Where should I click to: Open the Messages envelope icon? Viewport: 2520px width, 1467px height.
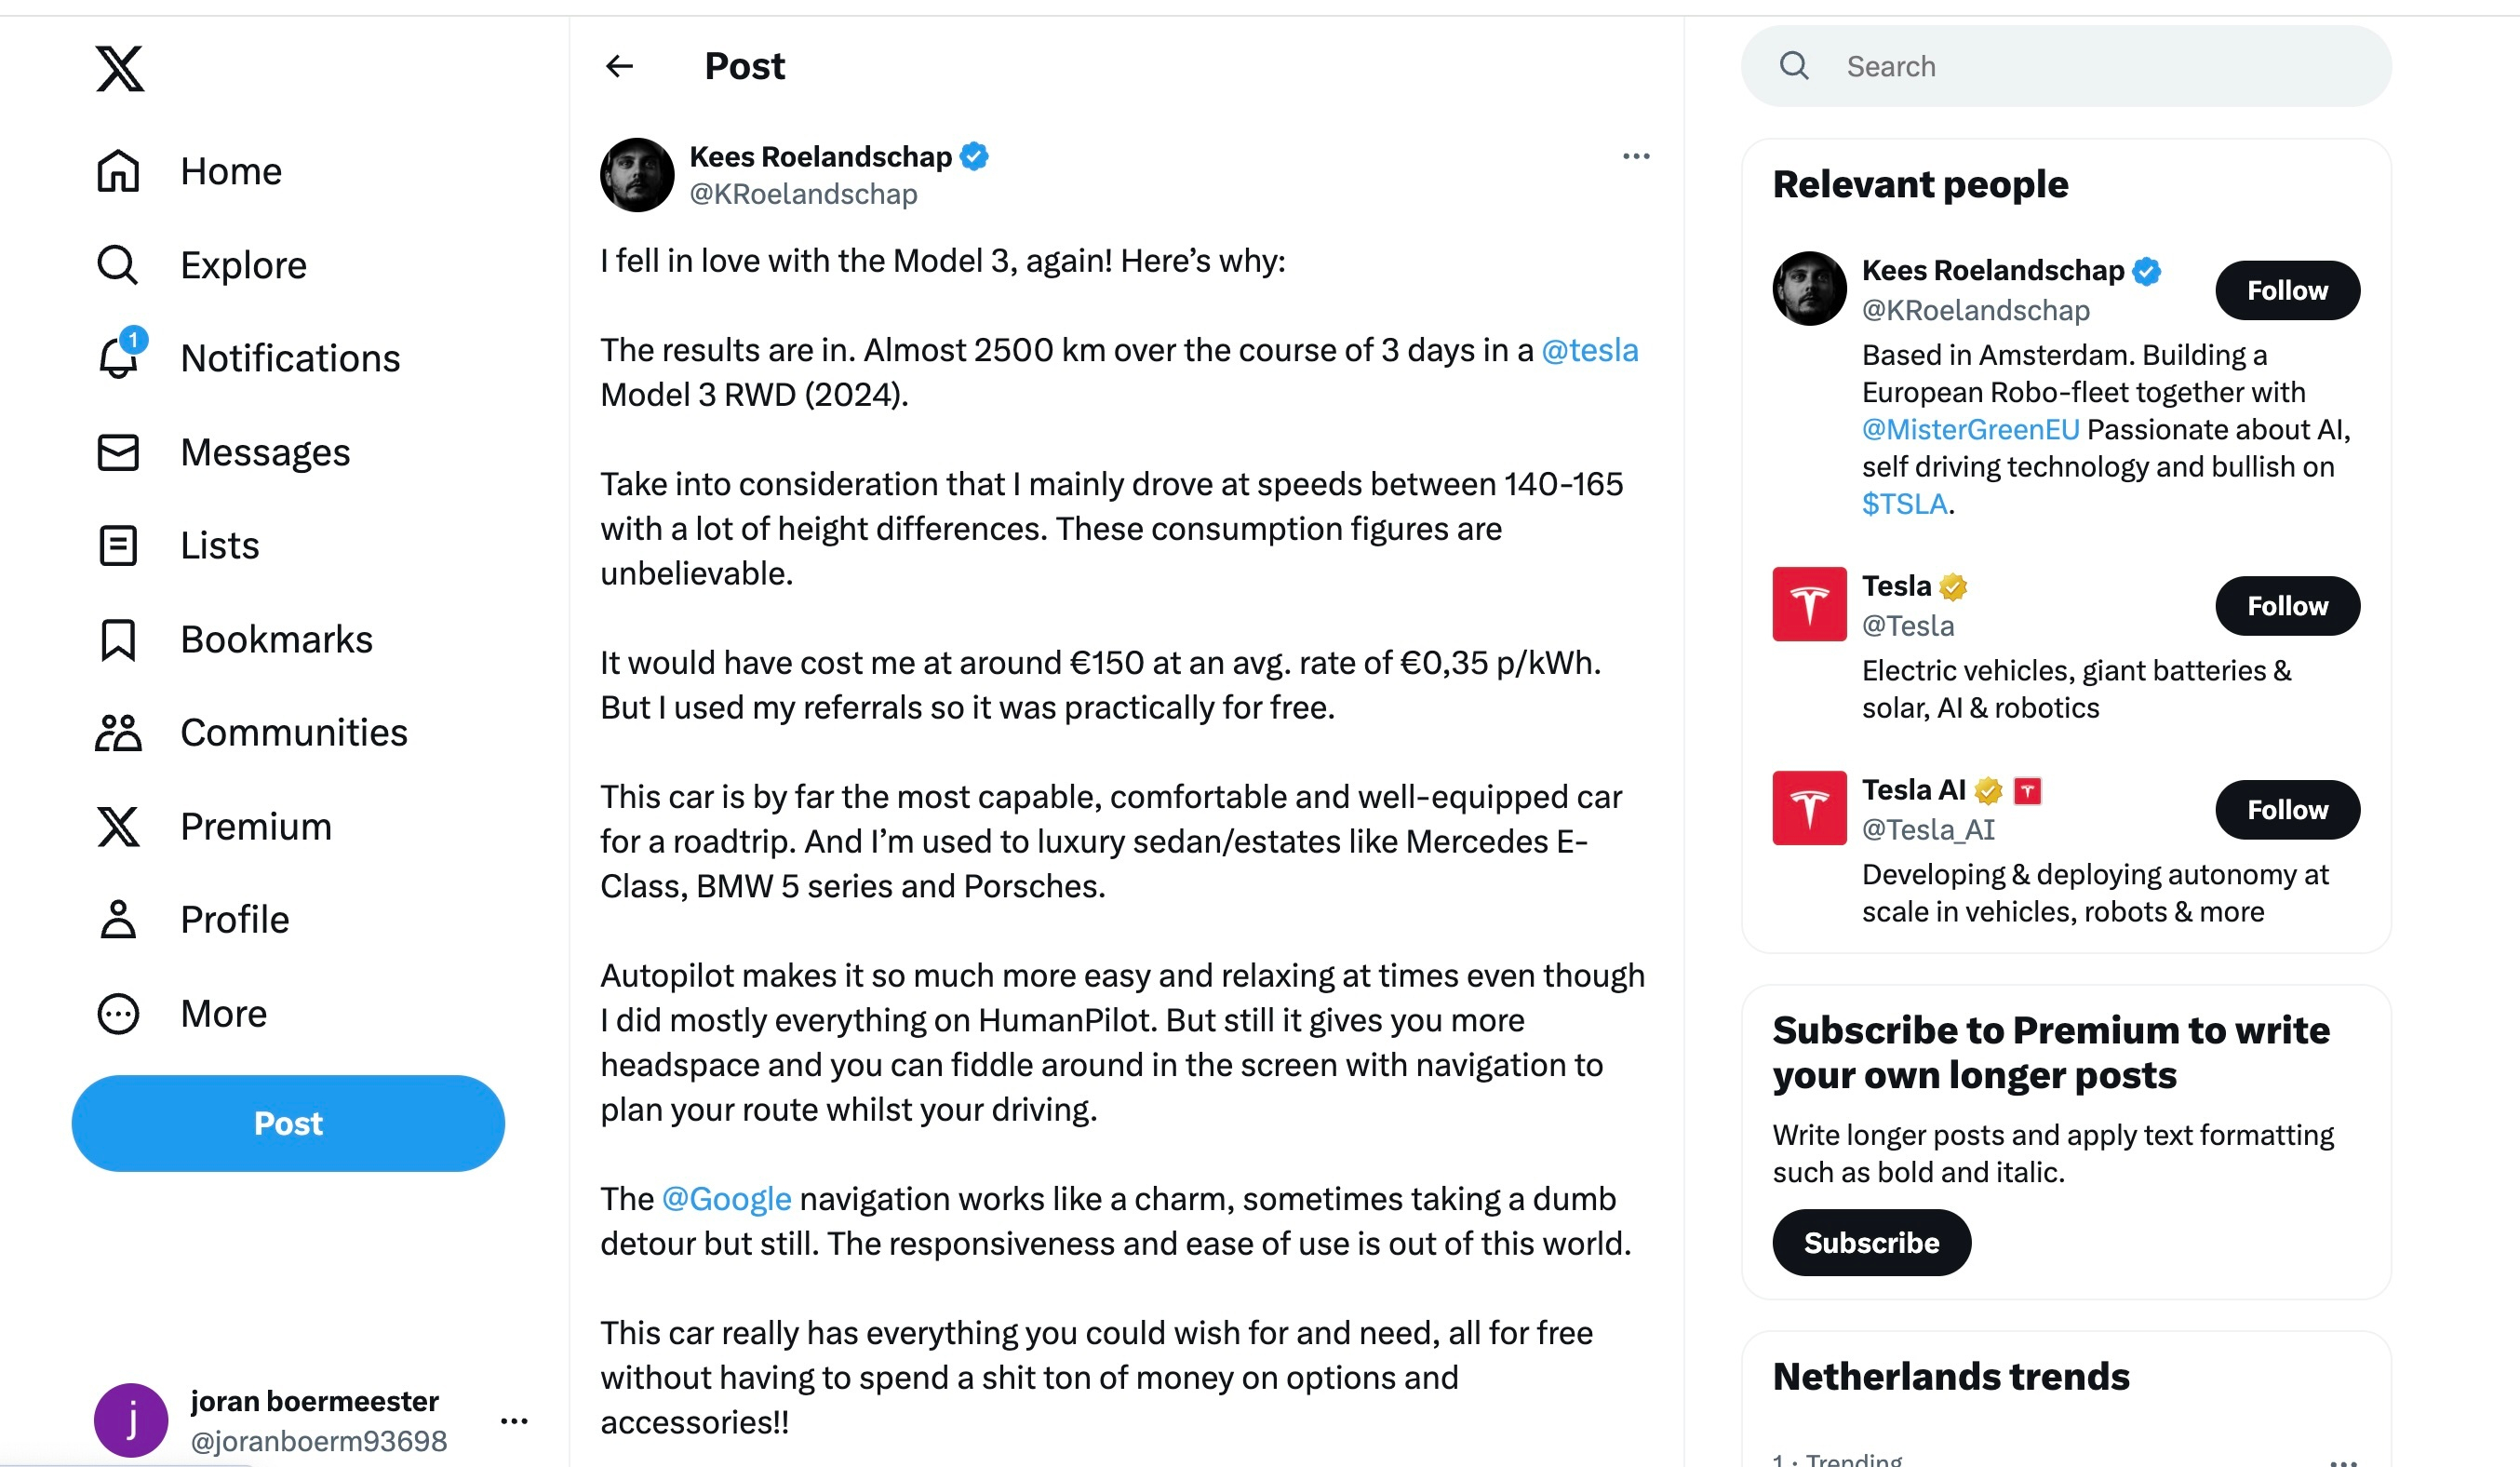(118, 452)
